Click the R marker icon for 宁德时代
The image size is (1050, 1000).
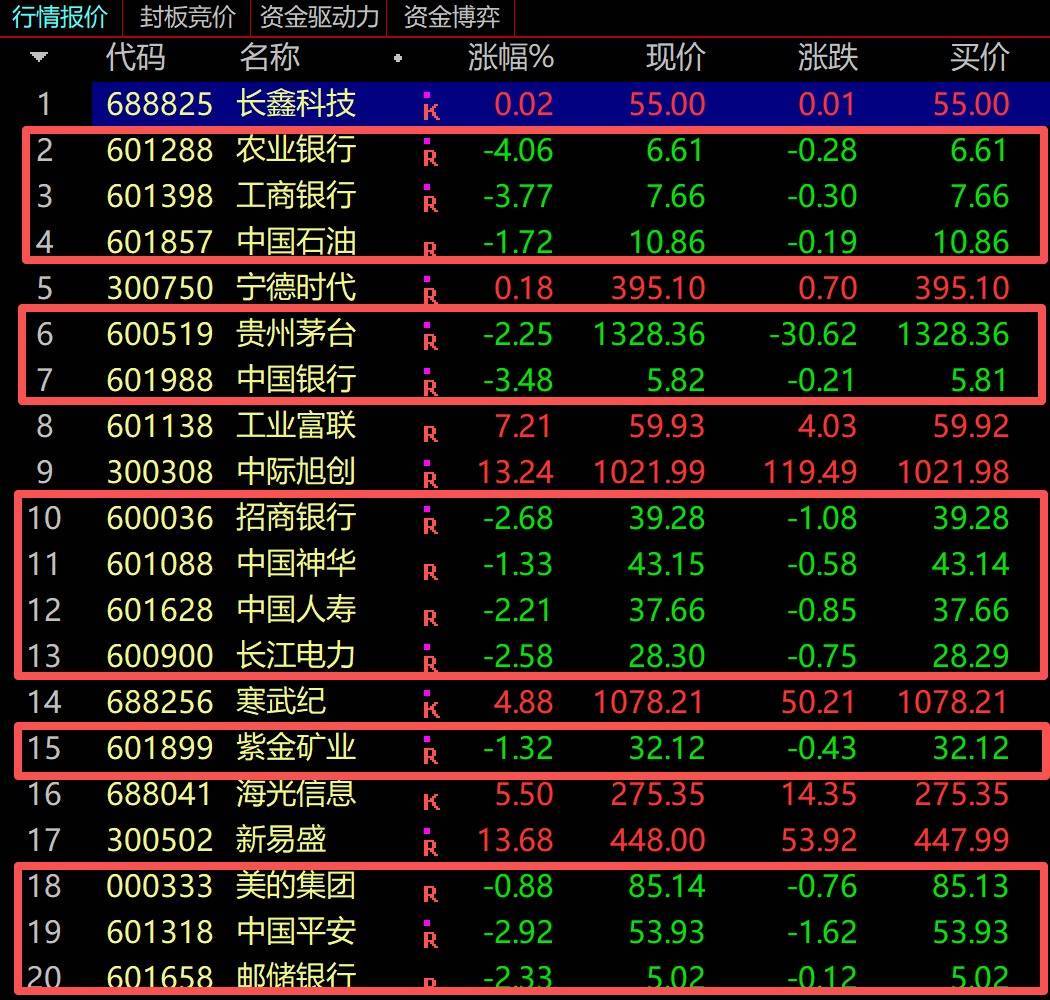pos(430,291)
